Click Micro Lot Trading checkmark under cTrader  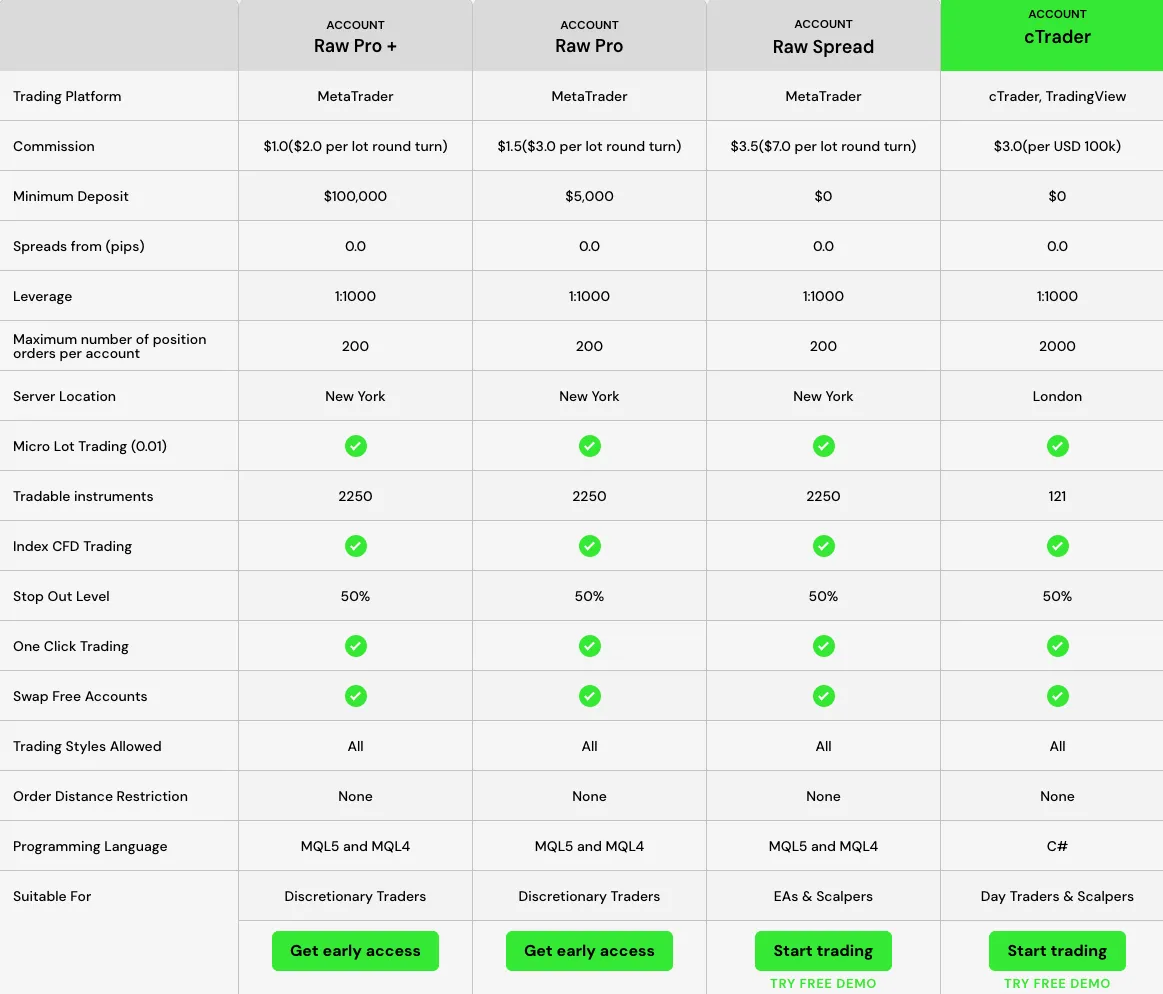click(x=1058, y=446)
